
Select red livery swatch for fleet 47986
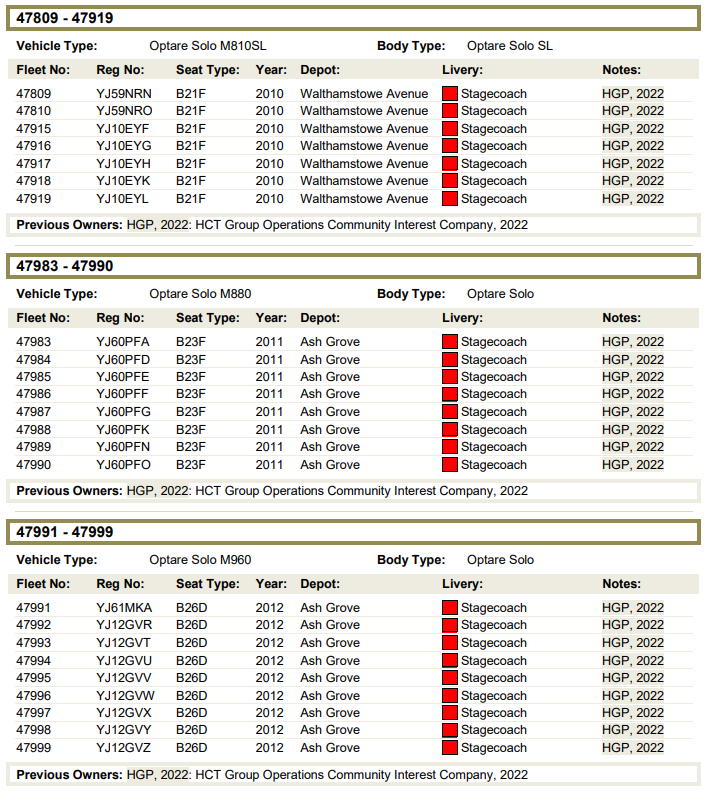450,395
